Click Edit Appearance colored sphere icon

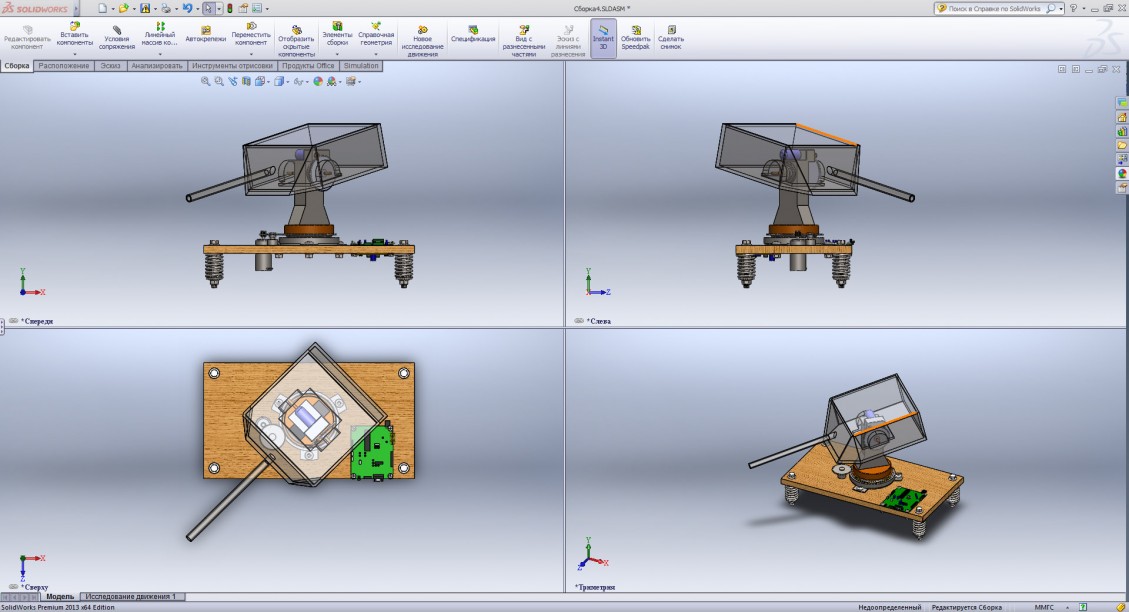[x=318, y=81]
